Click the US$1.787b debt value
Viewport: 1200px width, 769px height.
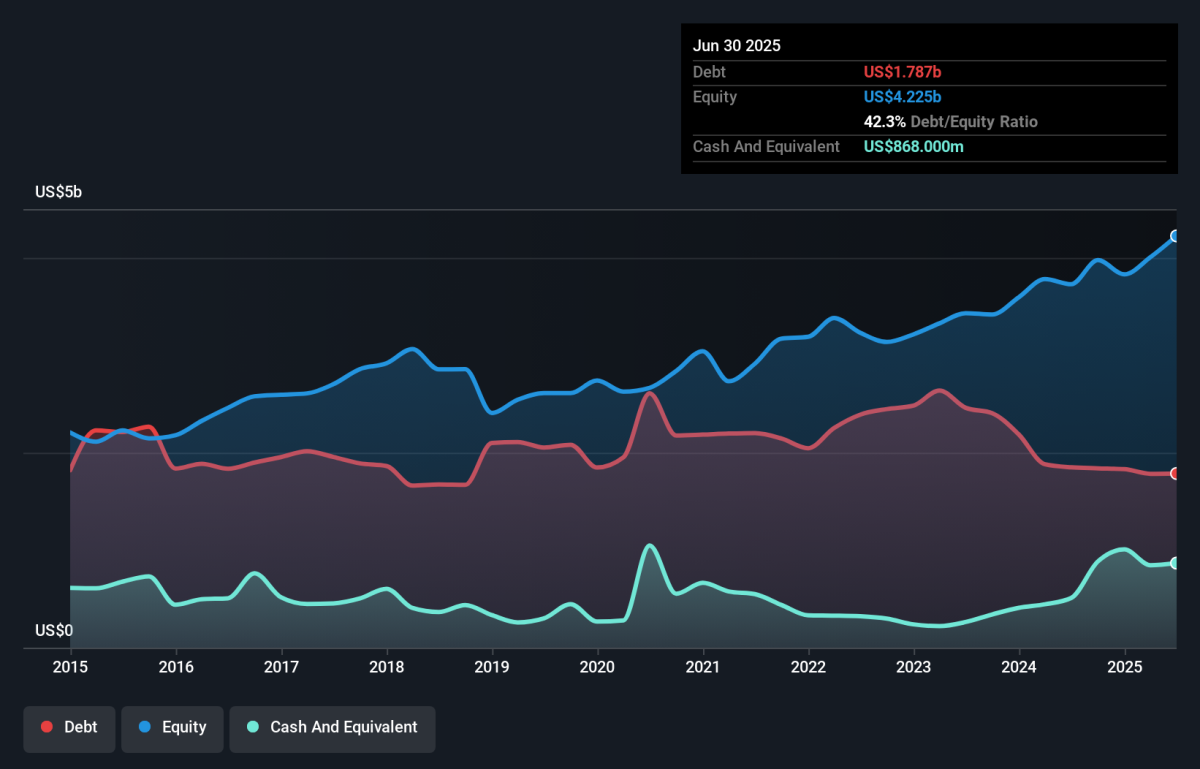point(902,72)
